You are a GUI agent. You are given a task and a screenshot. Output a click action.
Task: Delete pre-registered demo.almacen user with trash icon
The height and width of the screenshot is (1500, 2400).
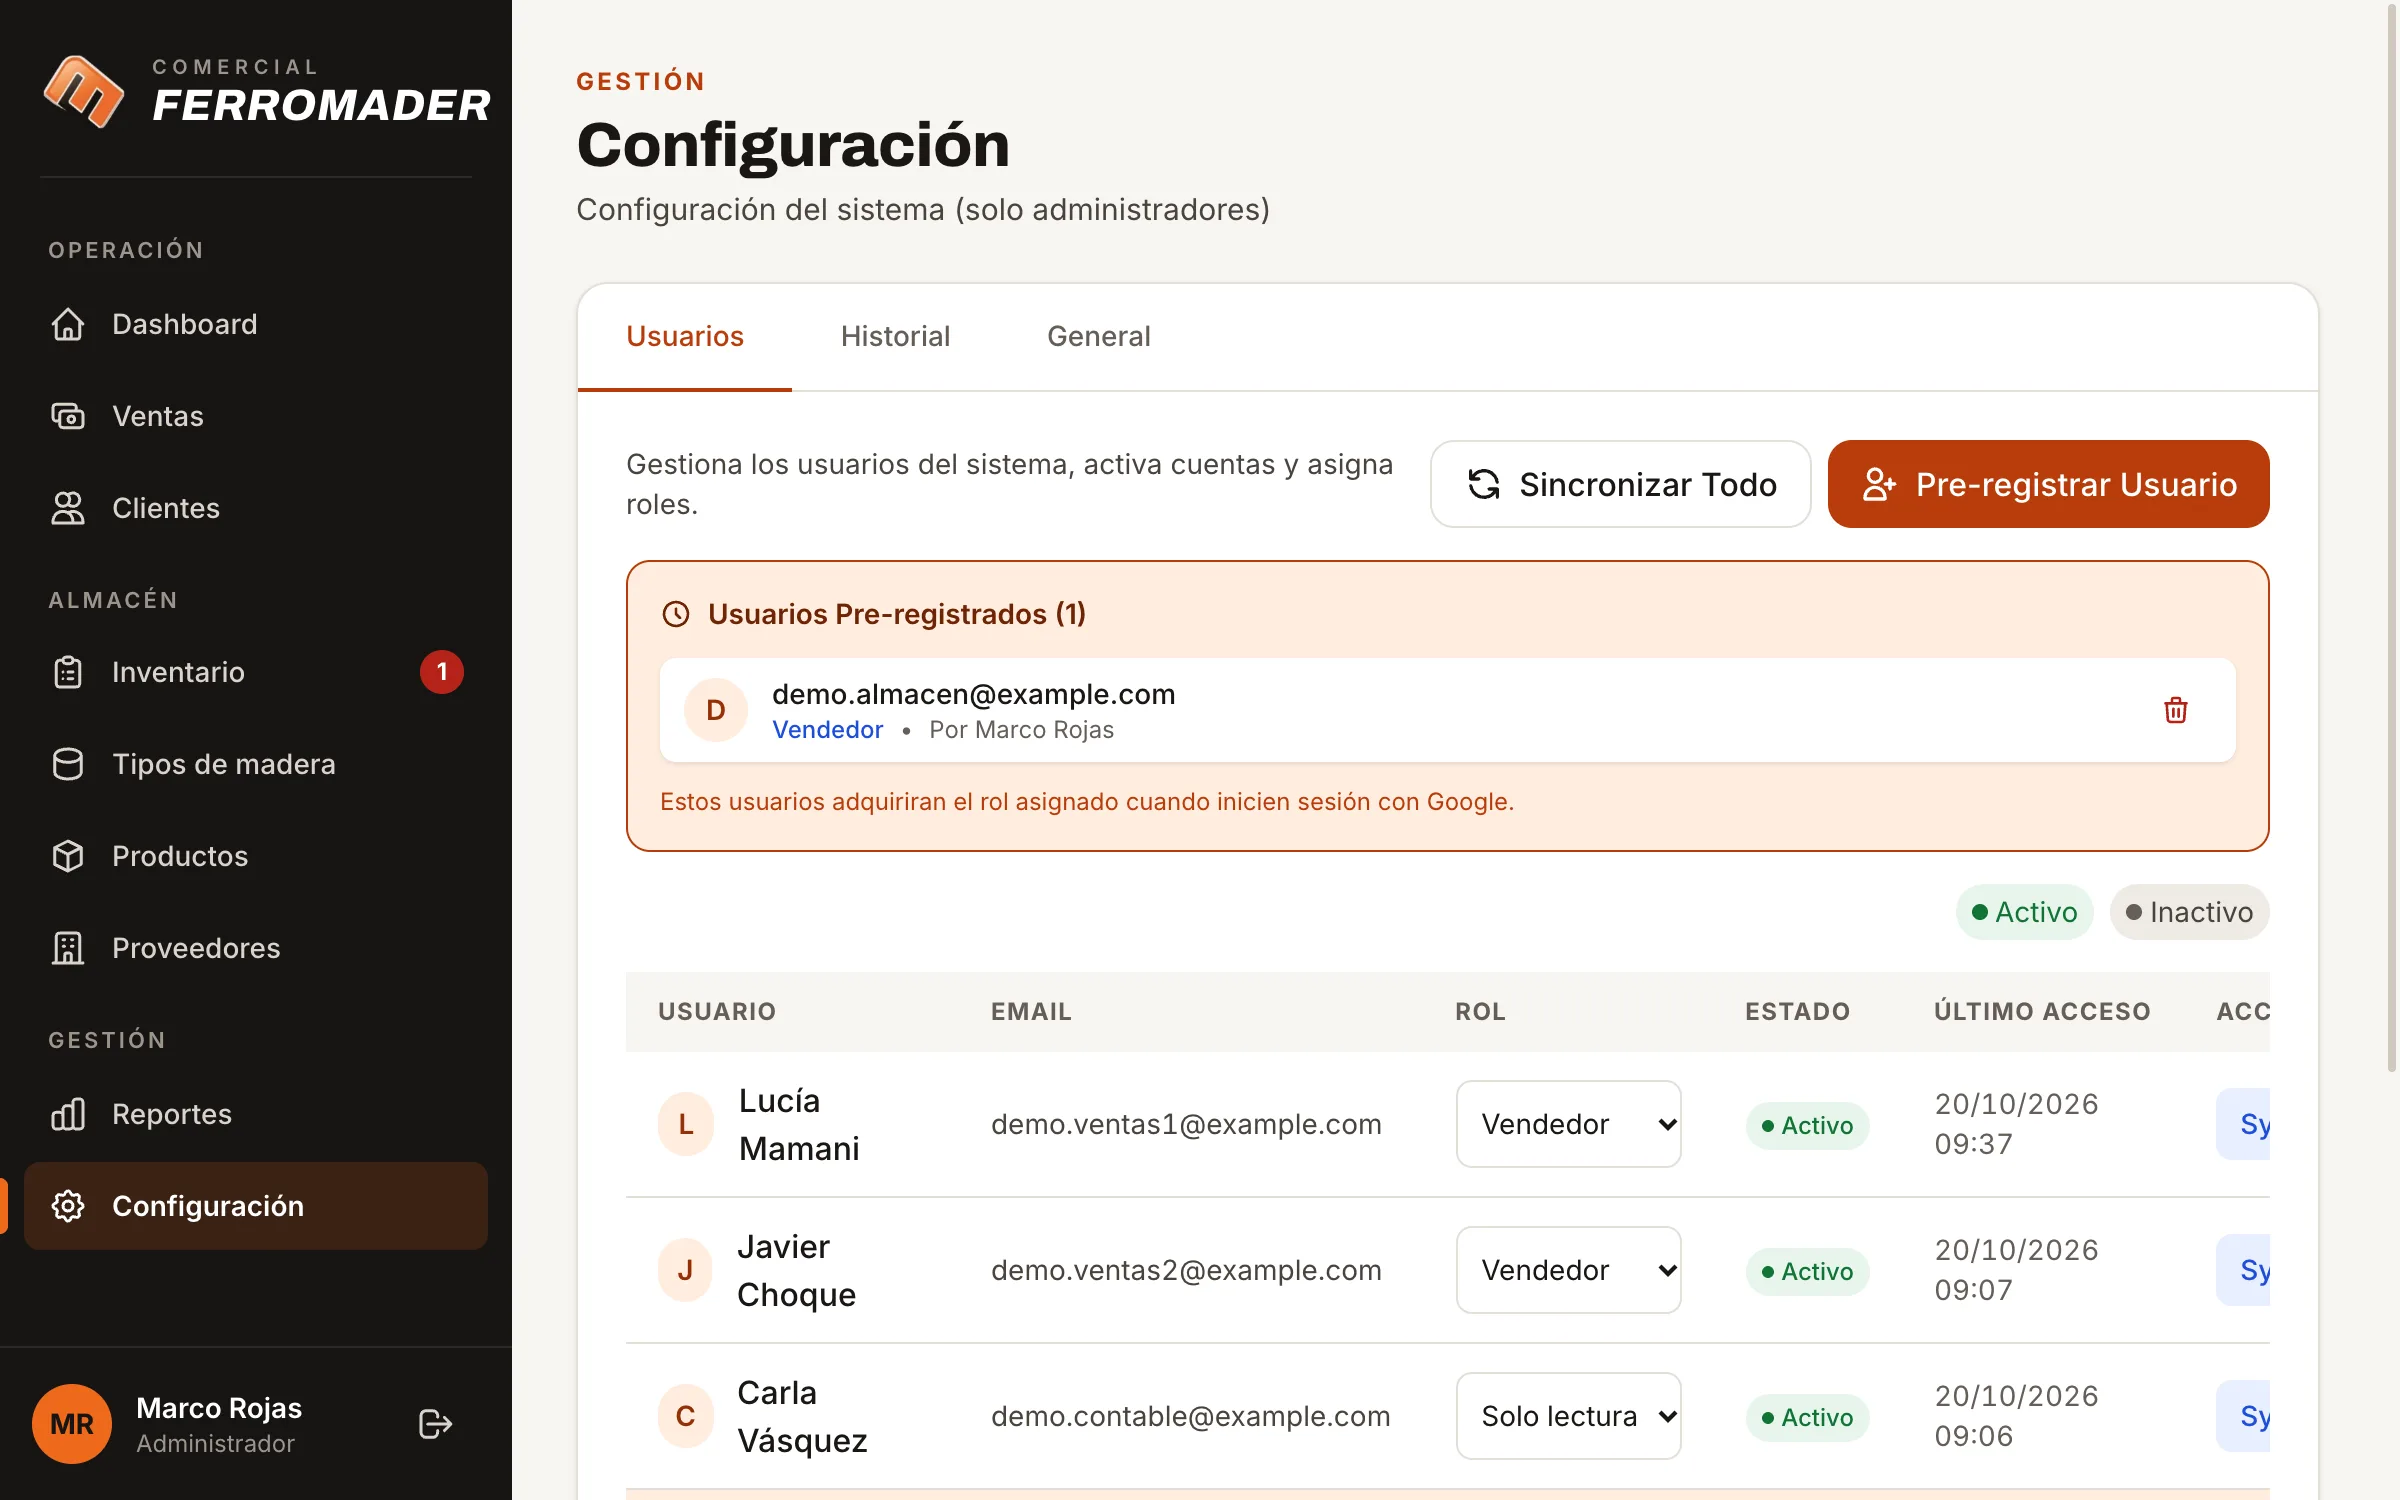pos(2176,710)
